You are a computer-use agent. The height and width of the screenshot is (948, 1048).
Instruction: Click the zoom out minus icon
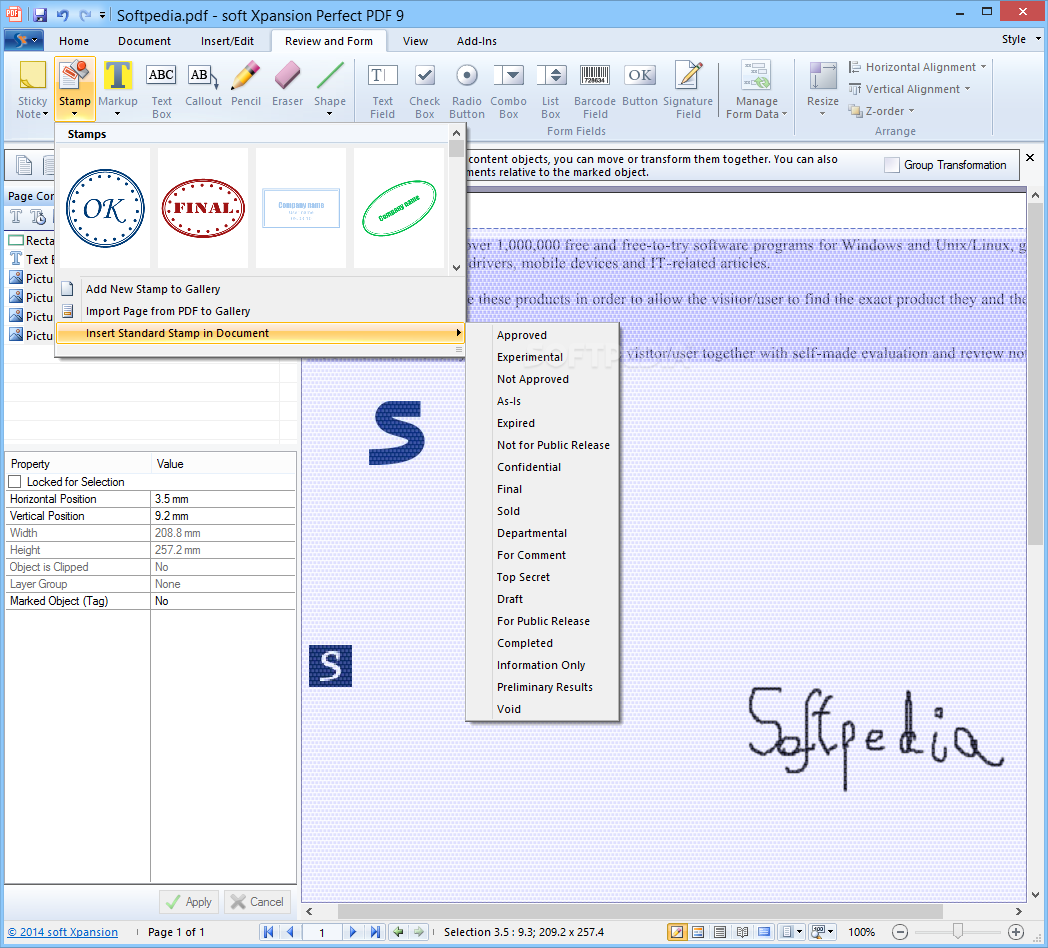(x=900, y=932)
